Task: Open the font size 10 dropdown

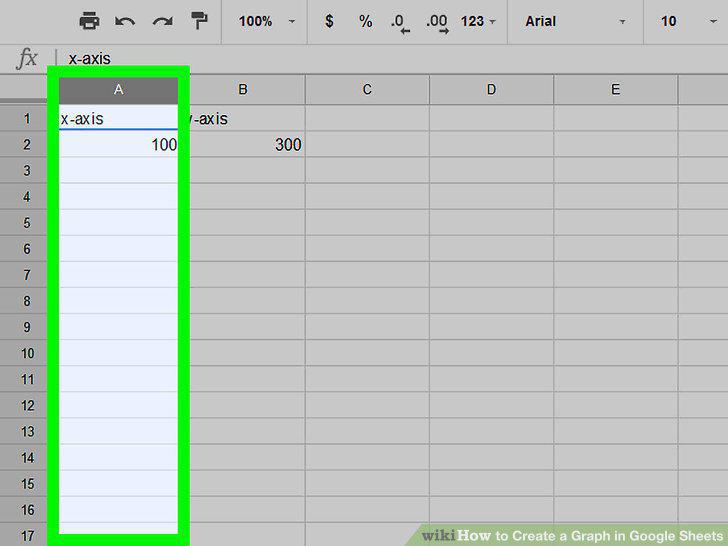Action: [689, 21]
